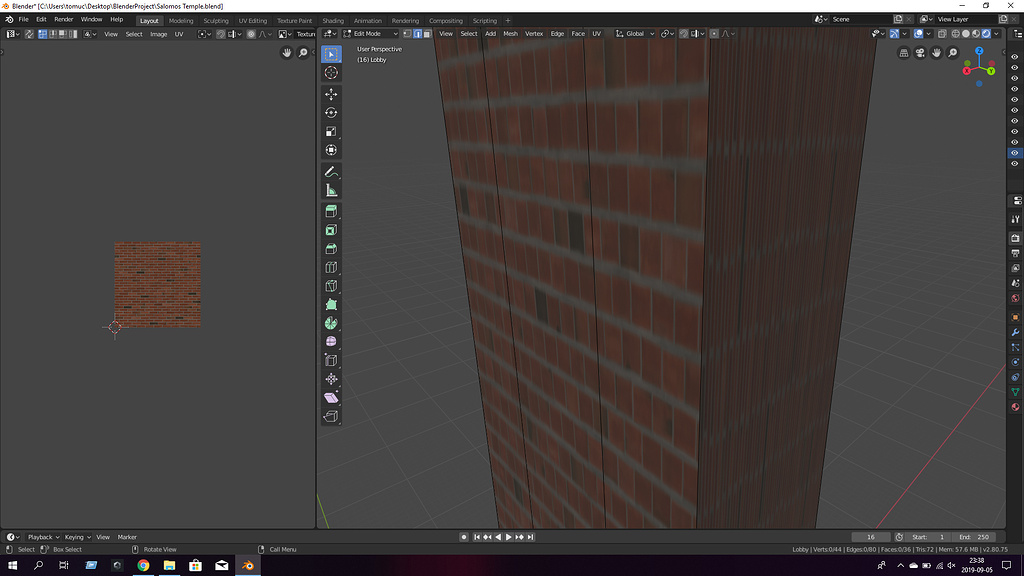
Task: Toggle X-ray display mode
Action: coord(942,34)
